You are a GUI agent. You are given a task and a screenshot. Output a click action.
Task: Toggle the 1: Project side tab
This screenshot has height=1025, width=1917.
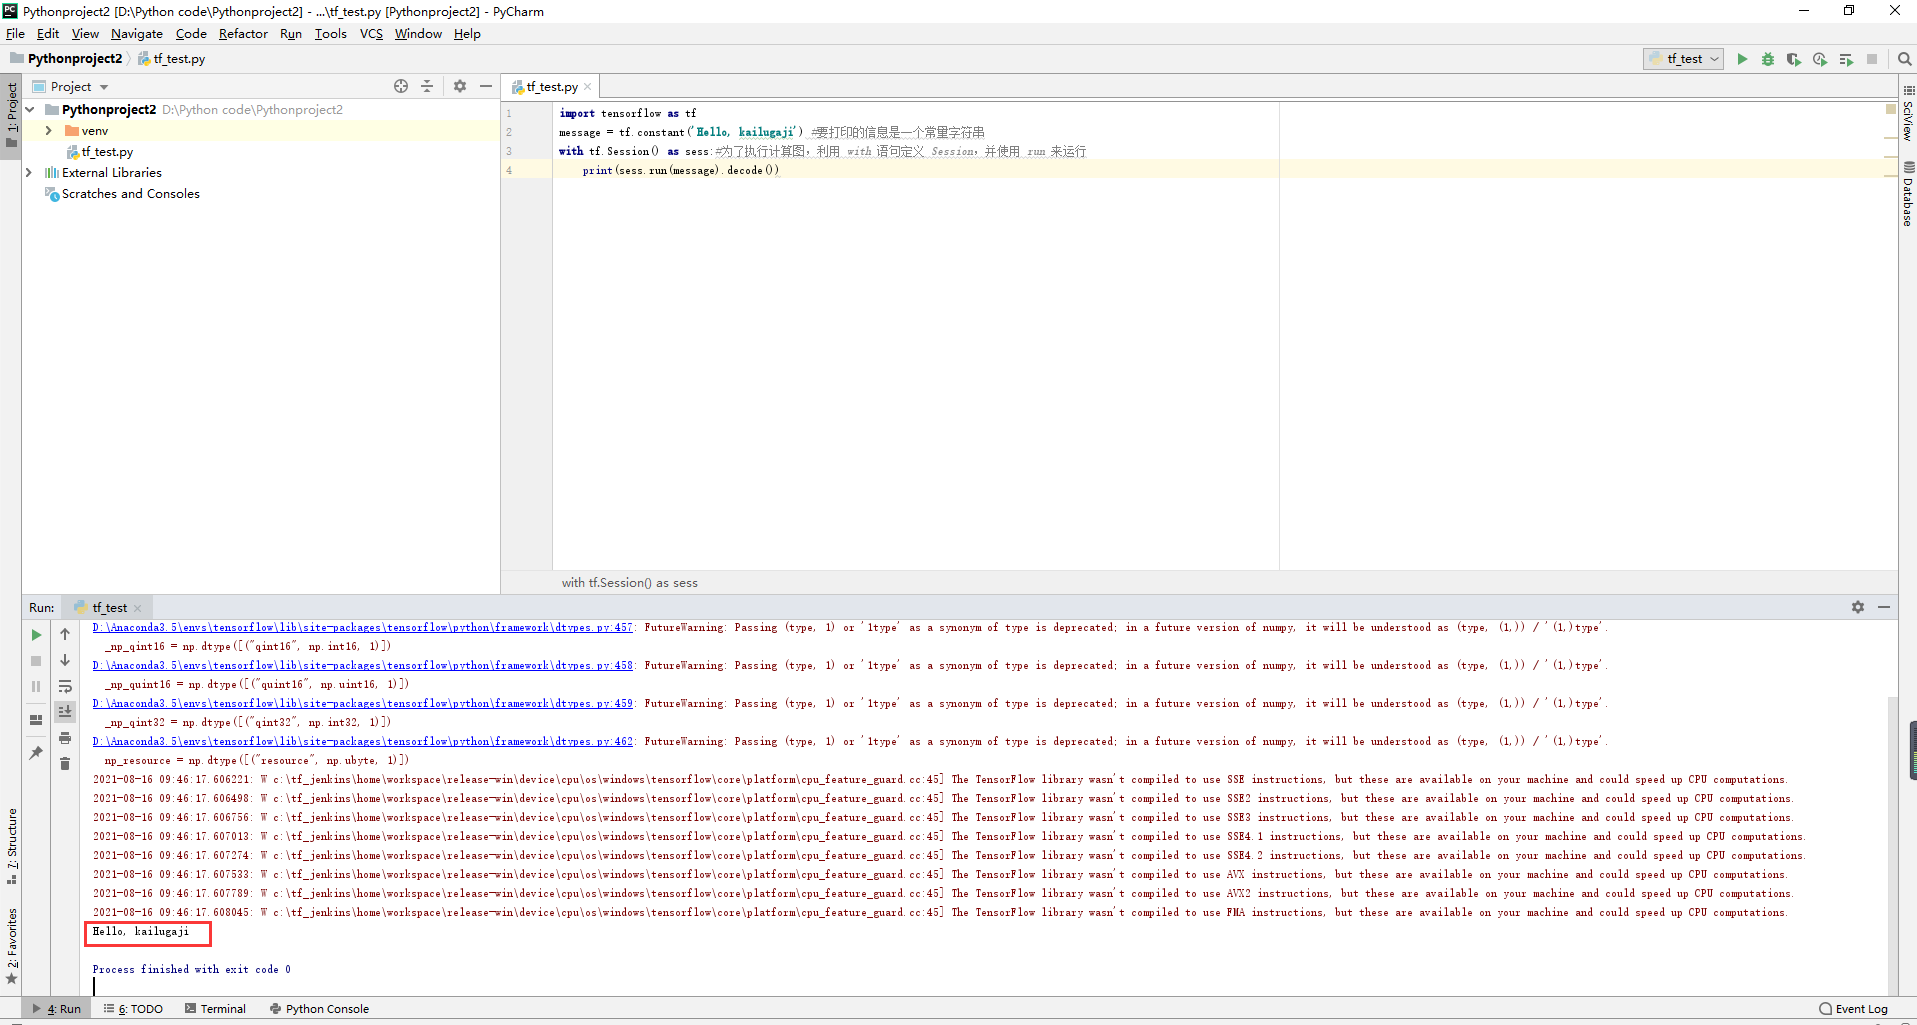point(12,115)
